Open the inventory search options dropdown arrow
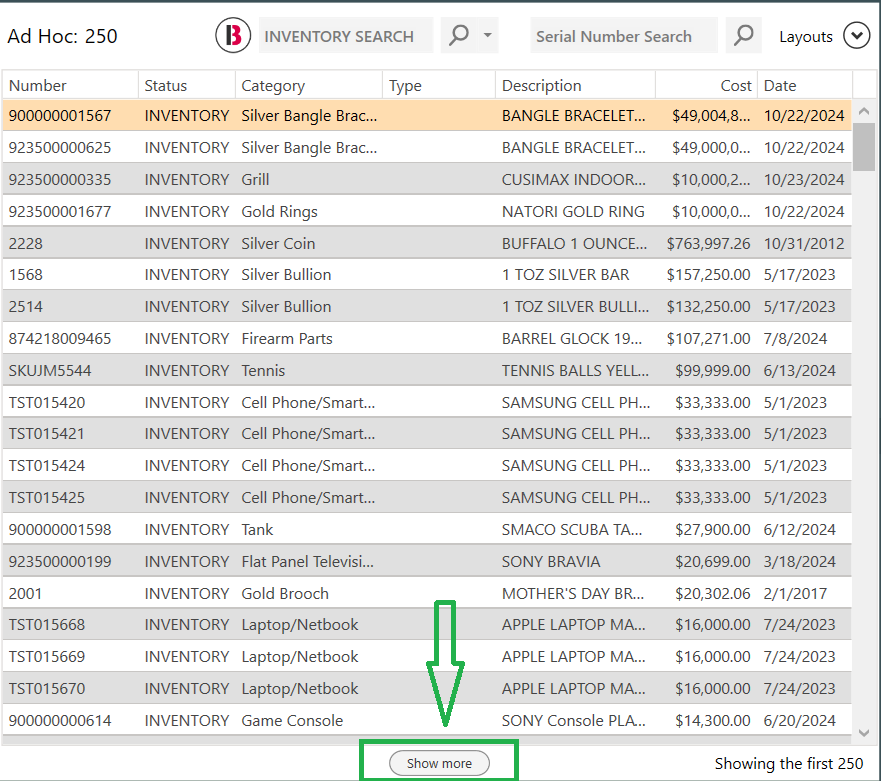The width and height of the screenshot is (881, 781). pyautogui.click(x=488, y=35)
